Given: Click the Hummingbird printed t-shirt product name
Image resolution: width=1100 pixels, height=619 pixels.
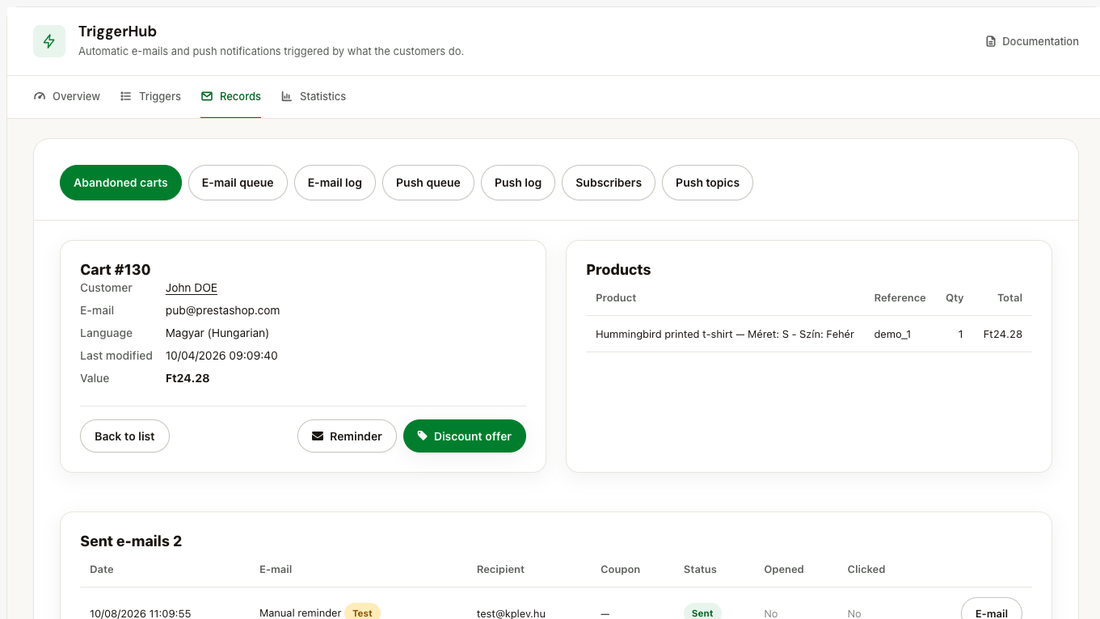Looking at the screenshot, I should [725, 334].
